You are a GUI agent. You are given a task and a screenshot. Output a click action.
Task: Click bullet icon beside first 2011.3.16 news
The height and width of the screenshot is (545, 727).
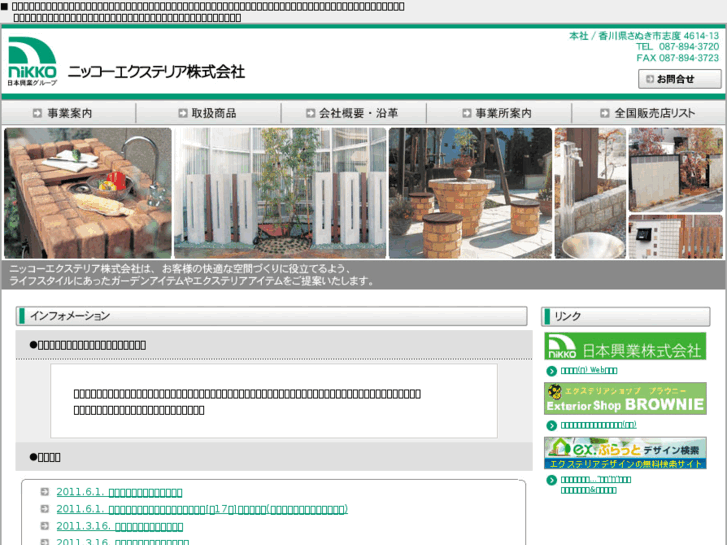pos(45,526)
